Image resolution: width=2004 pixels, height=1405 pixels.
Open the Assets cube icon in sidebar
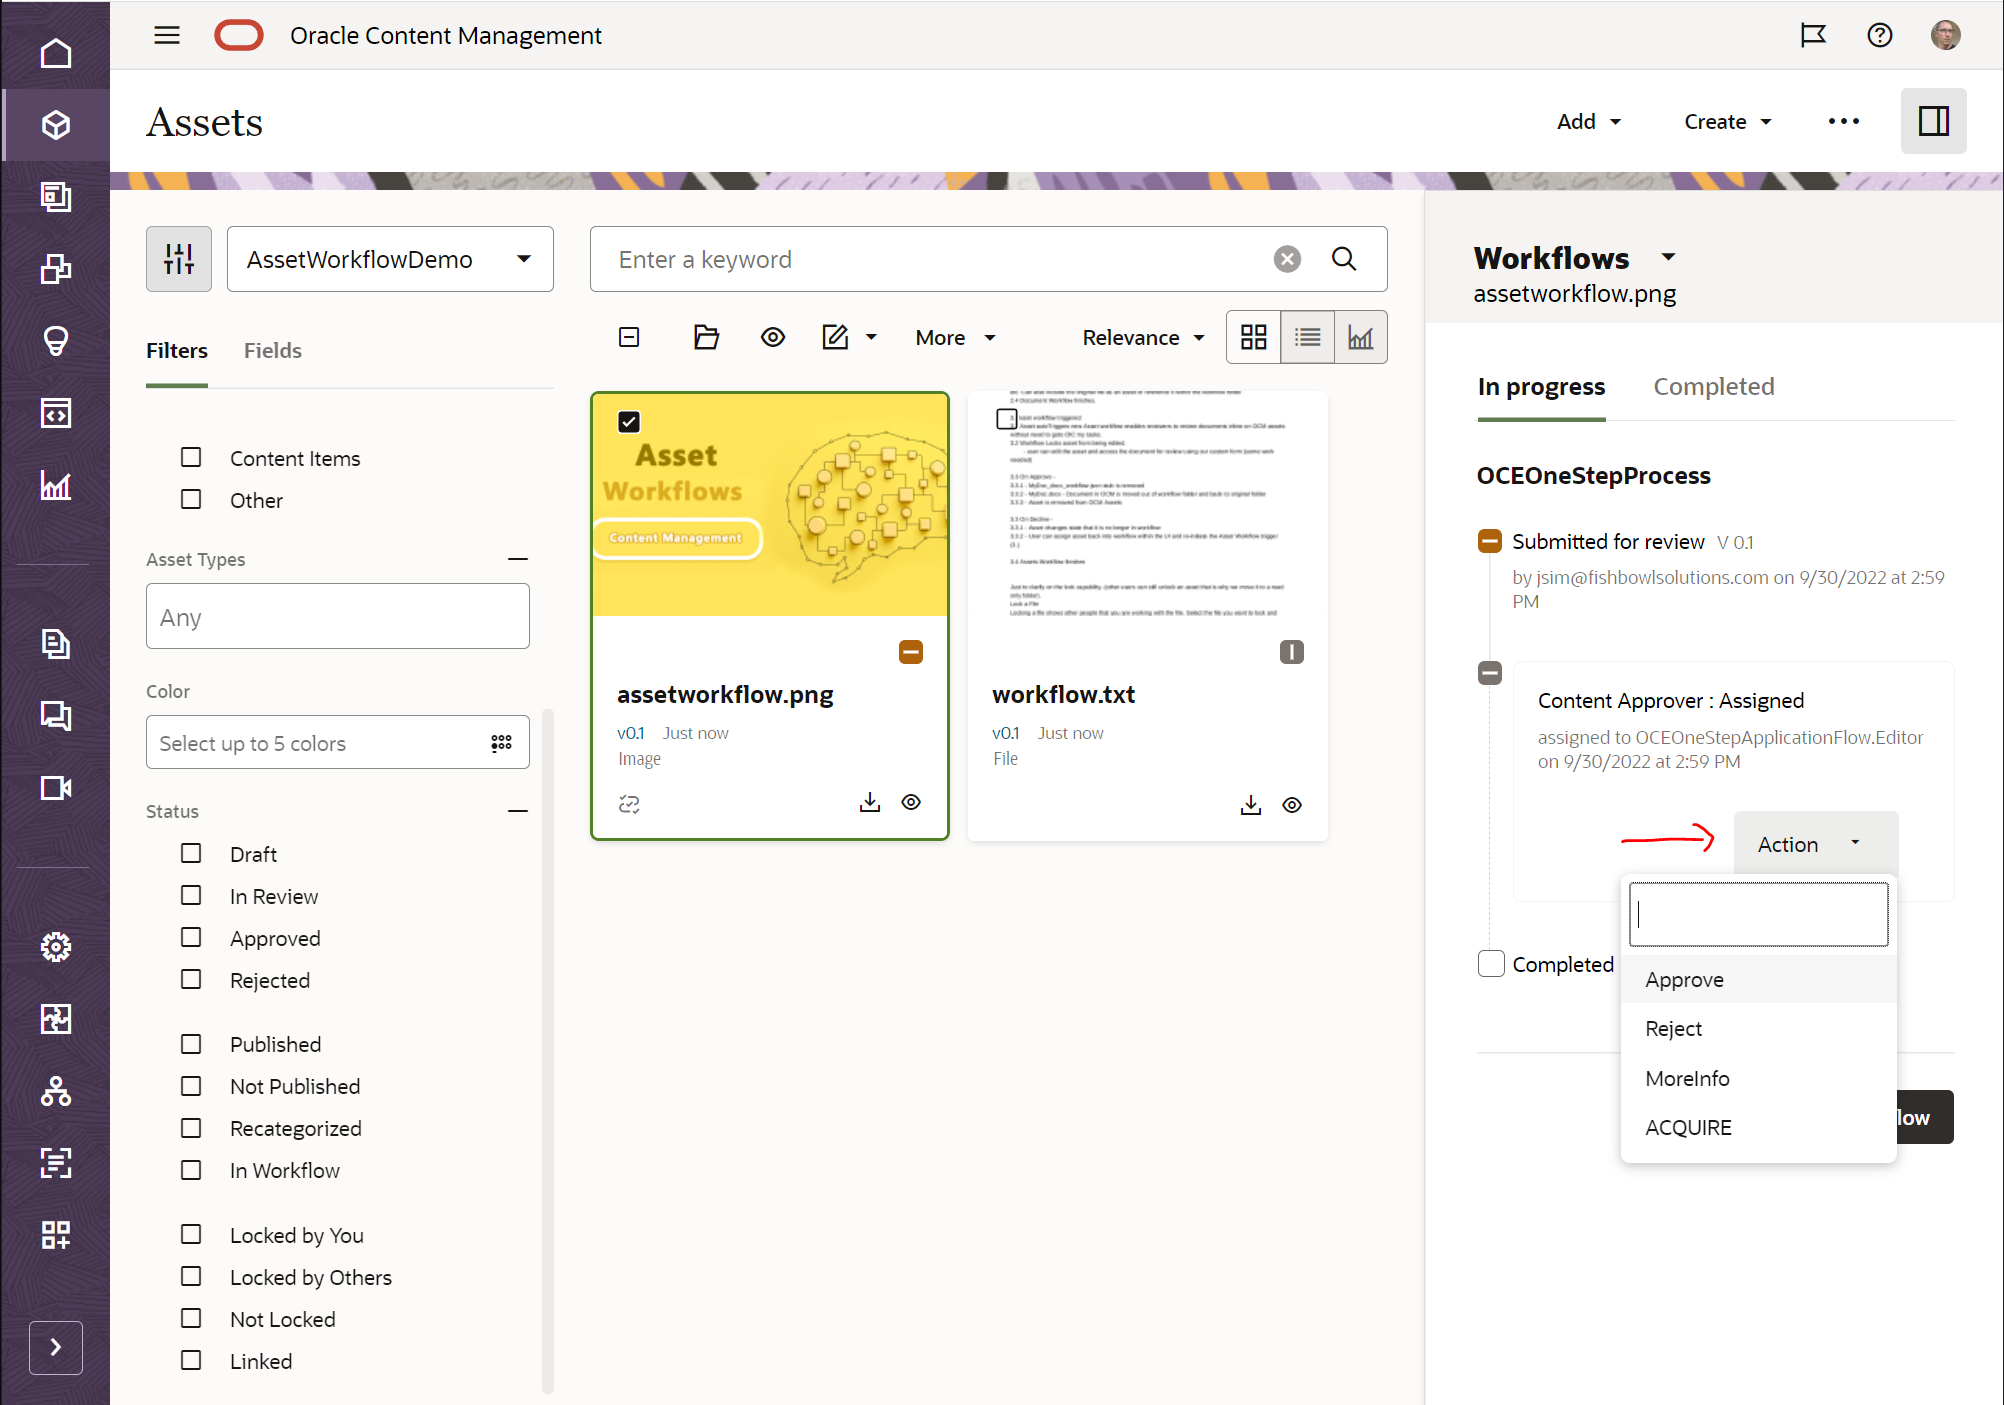point(56,125)
